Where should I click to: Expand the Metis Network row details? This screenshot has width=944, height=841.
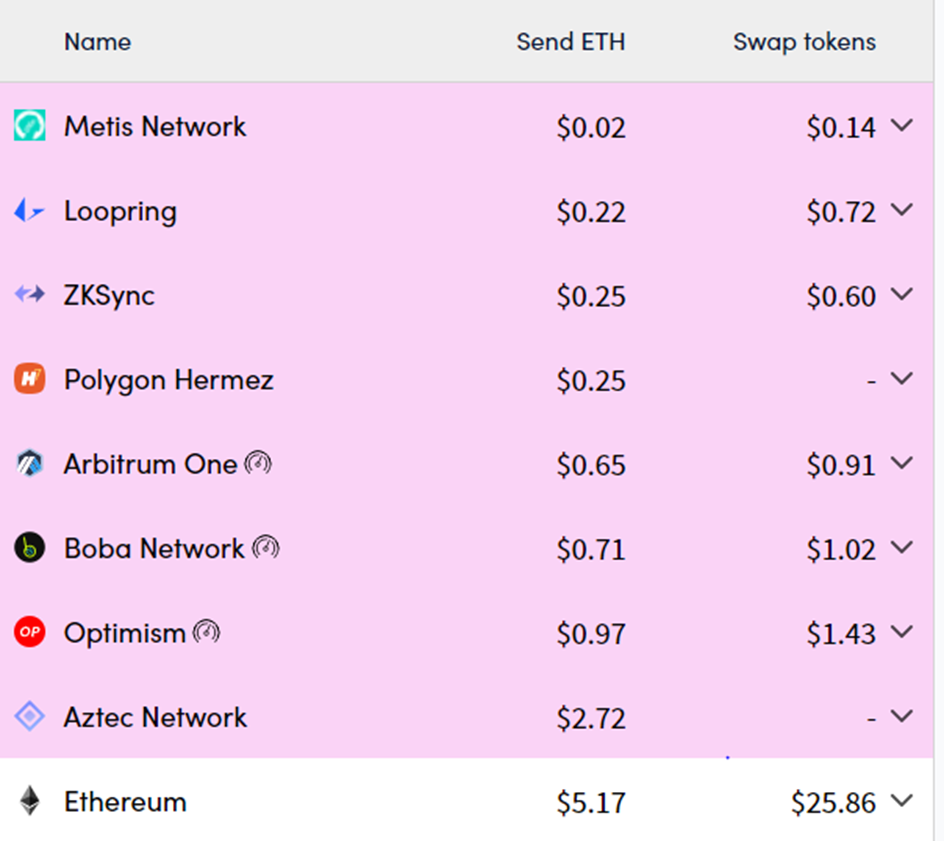point(902,126)
